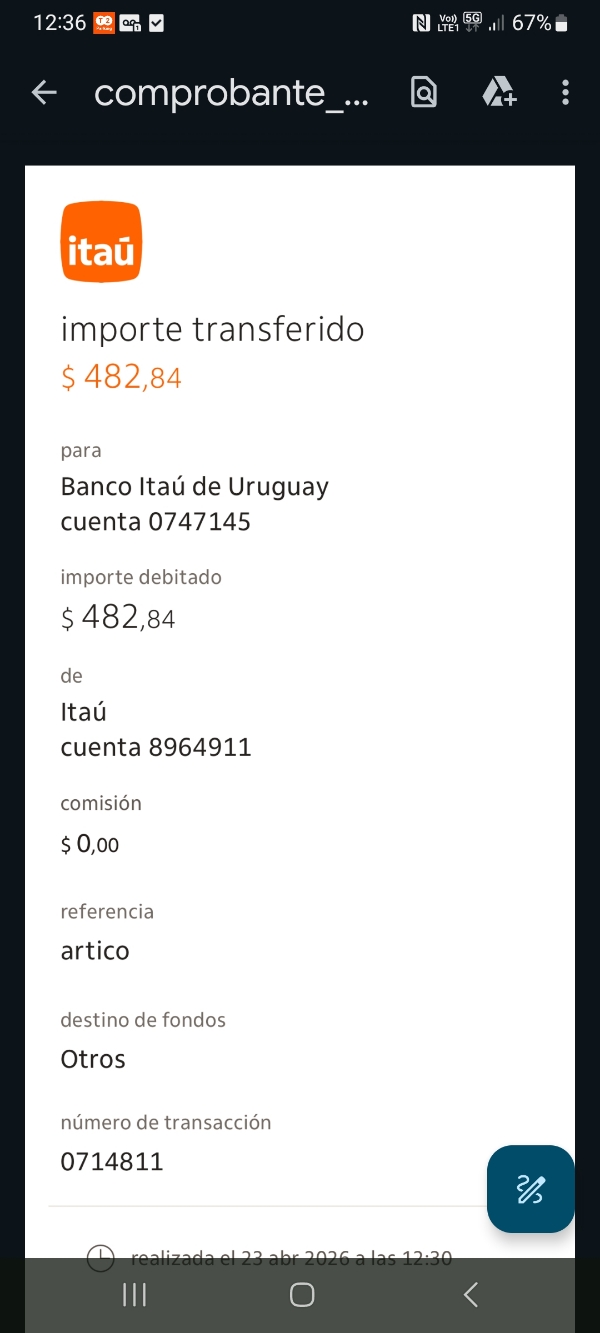Screen dimensions: 600x1333
Task: Tap the Banco Itaú de Uruguay text
Action: 195,487
